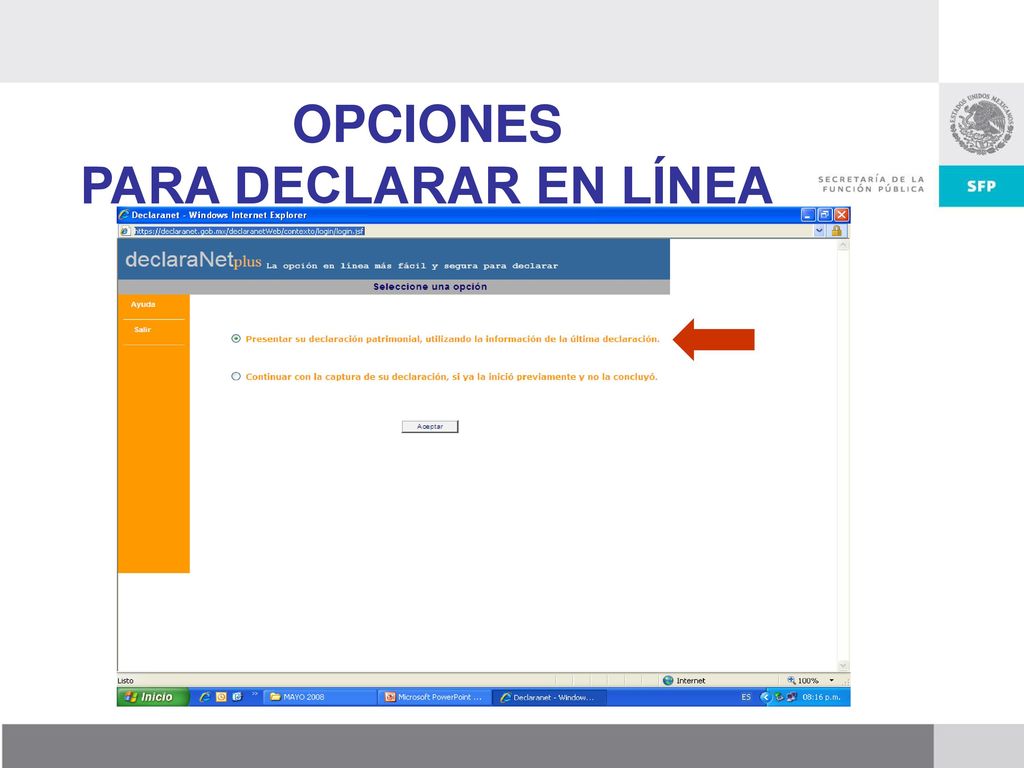Click the 'La opción en línea más fácil' tagline
Image resolution: width=1024 pixels, height=768 pixels.
[x=412, y=266]
